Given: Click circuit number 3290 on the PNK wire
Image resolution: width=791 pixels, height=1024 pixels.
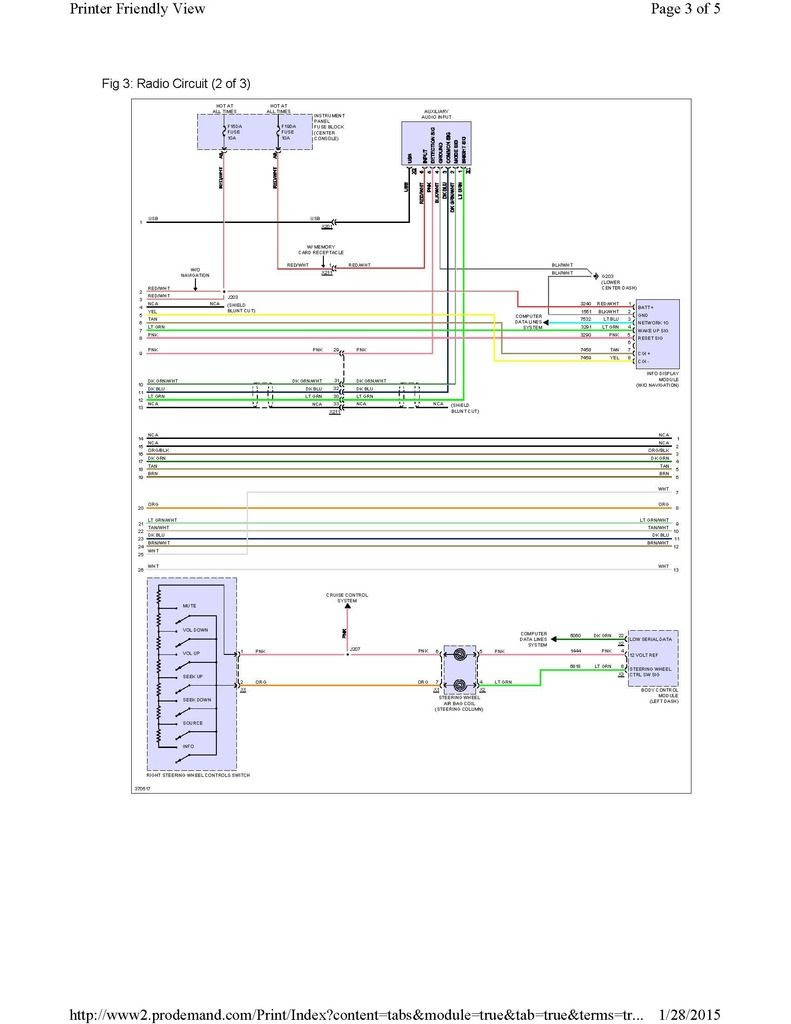Looking at the screenshot, I should [586, 335].
